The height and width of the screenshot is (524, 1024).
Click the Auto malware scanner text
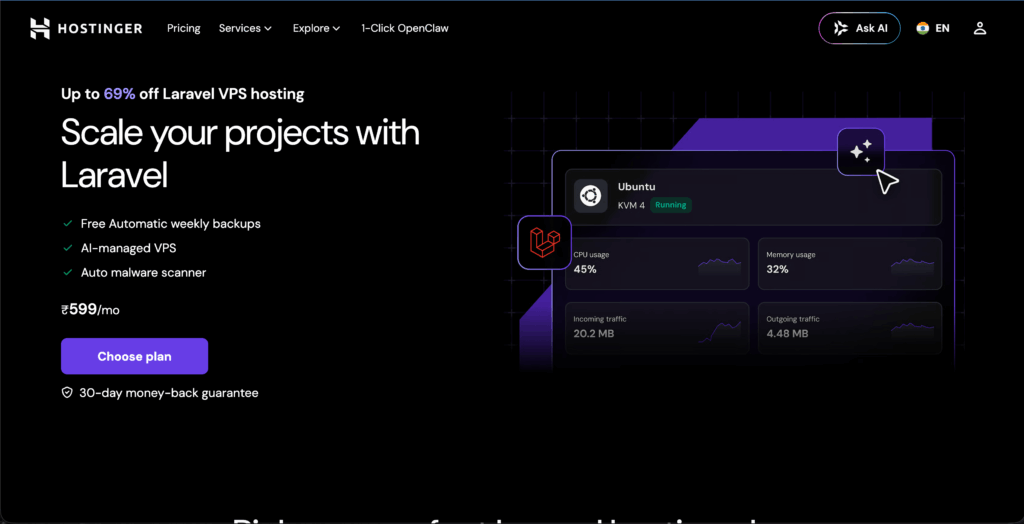pos(144,272)
